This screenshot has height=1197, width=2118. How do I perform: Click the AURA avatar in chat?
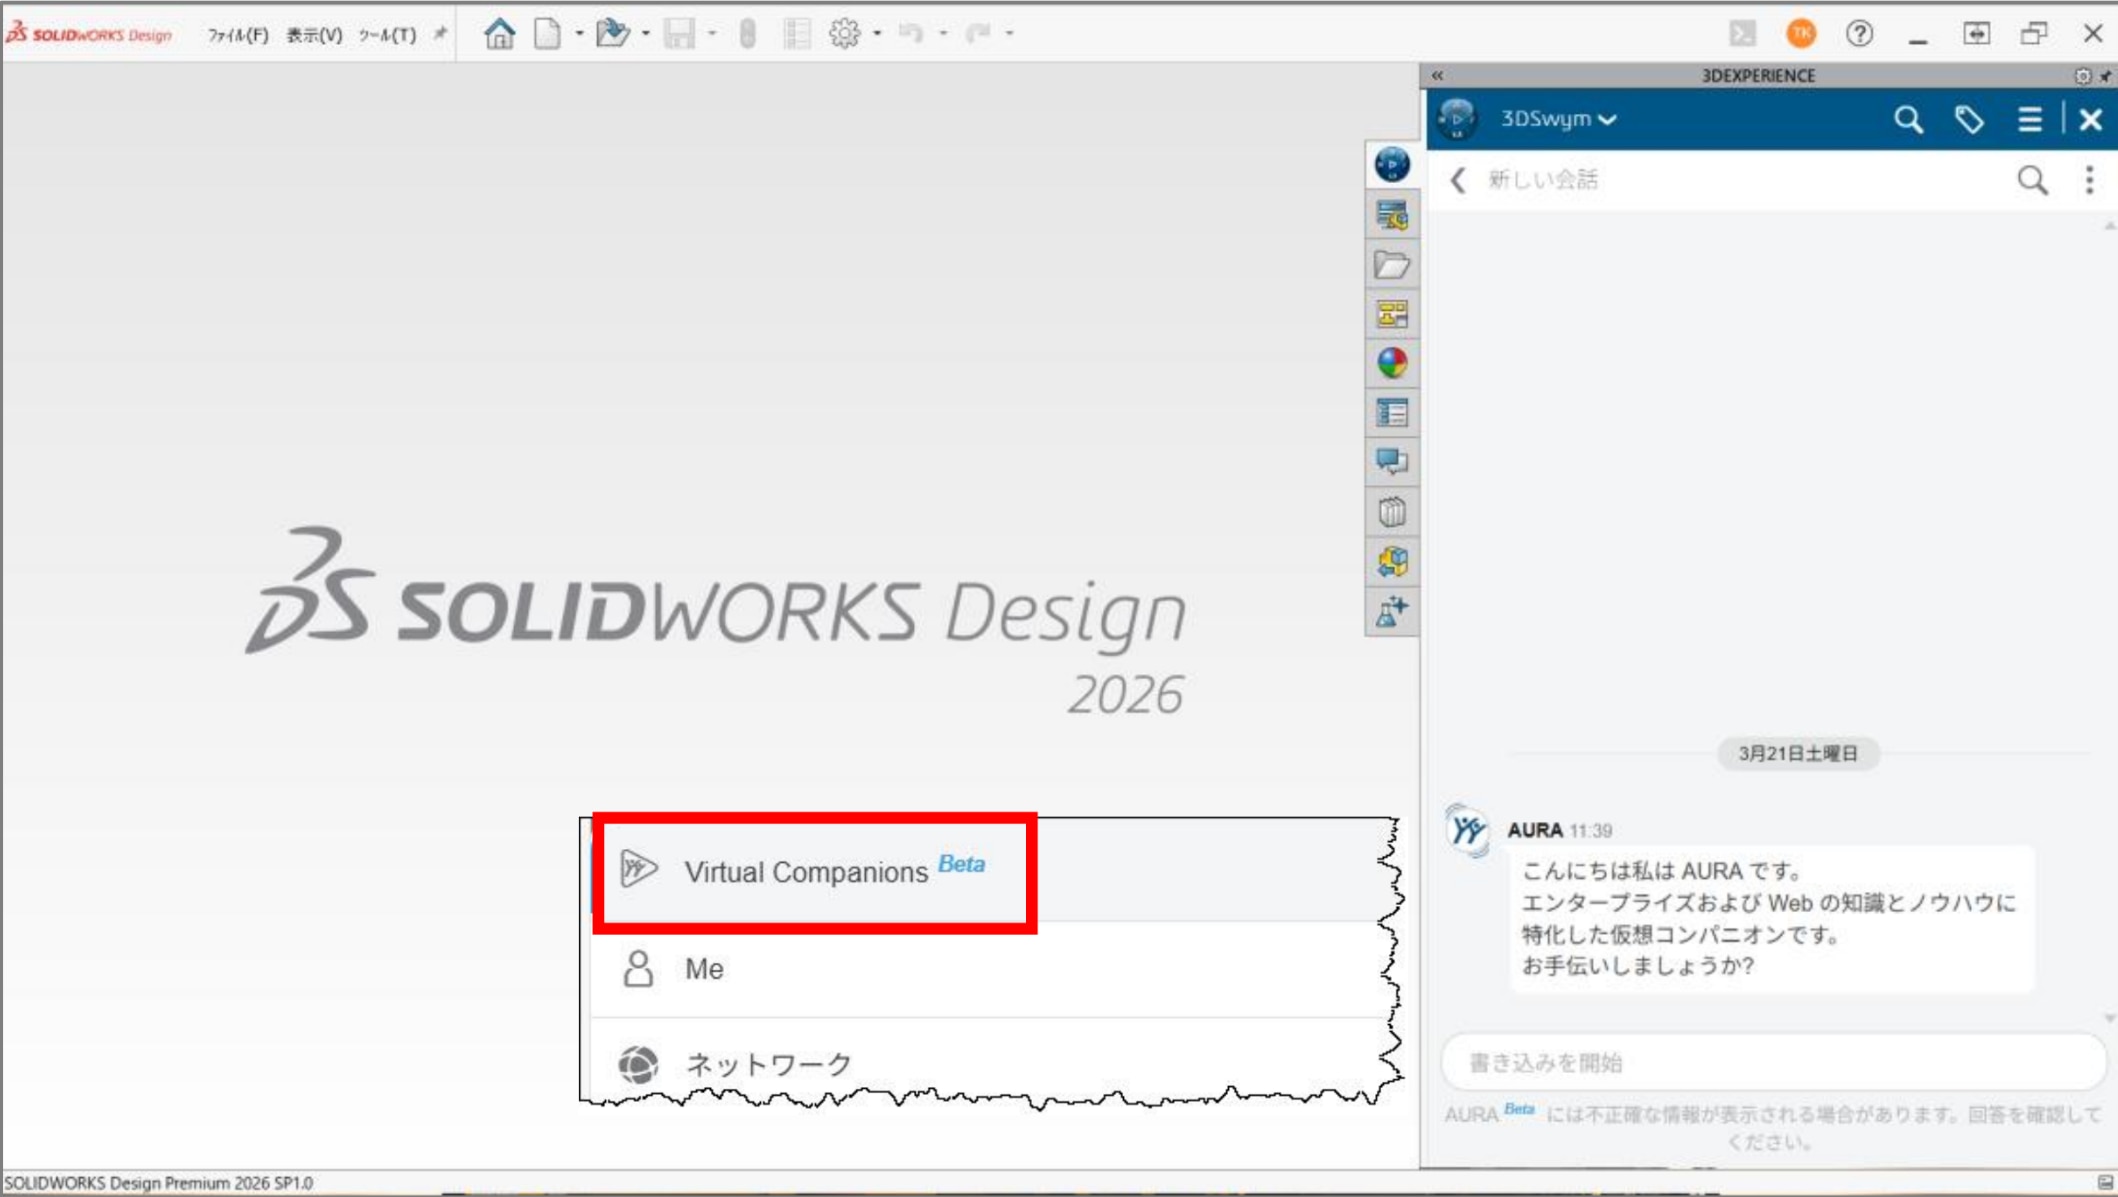(x=1467, y=829)
